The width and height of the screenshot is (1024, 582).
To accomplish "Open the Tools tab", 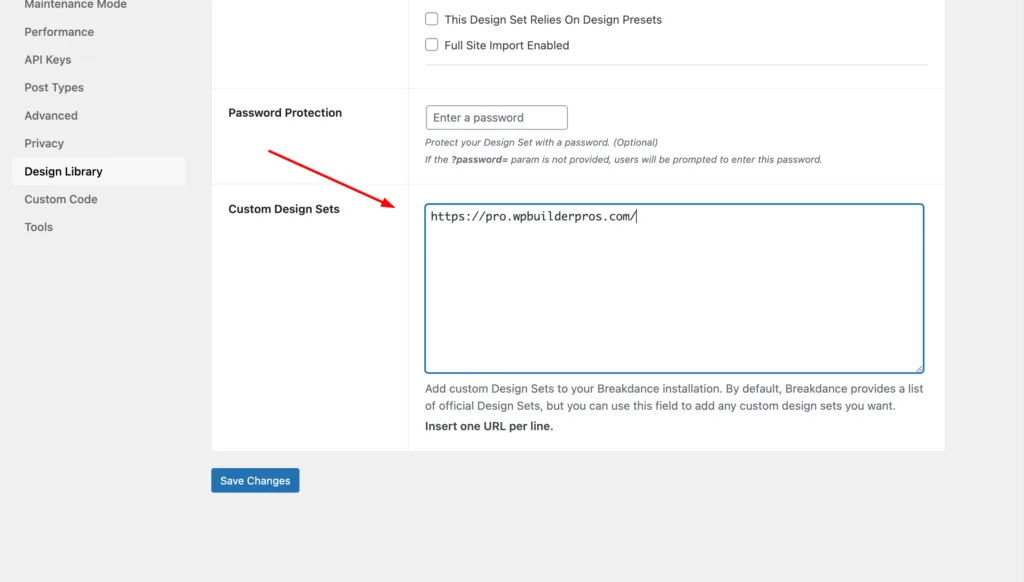I will point(39,227).
